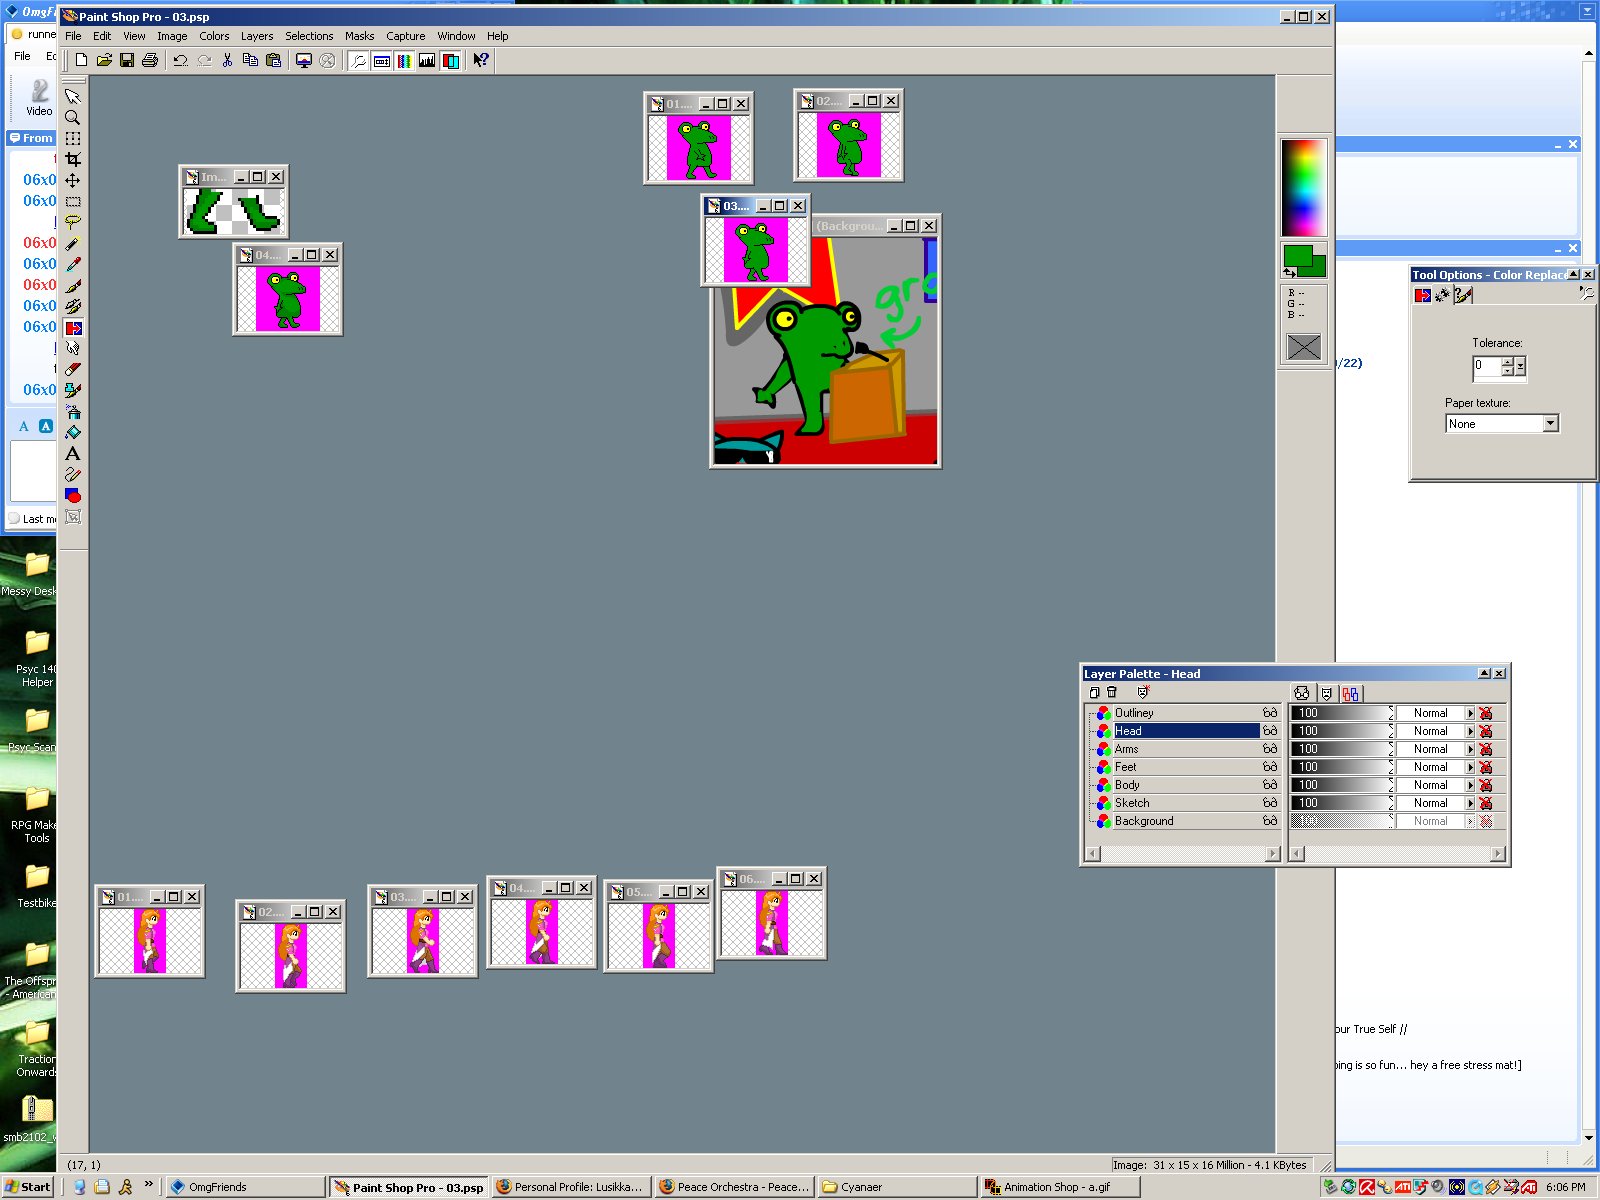Image resolution: width=1600 pixels, height=1200 pixels.
Task: Toggle visibility of the Sketch layer
Action: [1269, 803]
